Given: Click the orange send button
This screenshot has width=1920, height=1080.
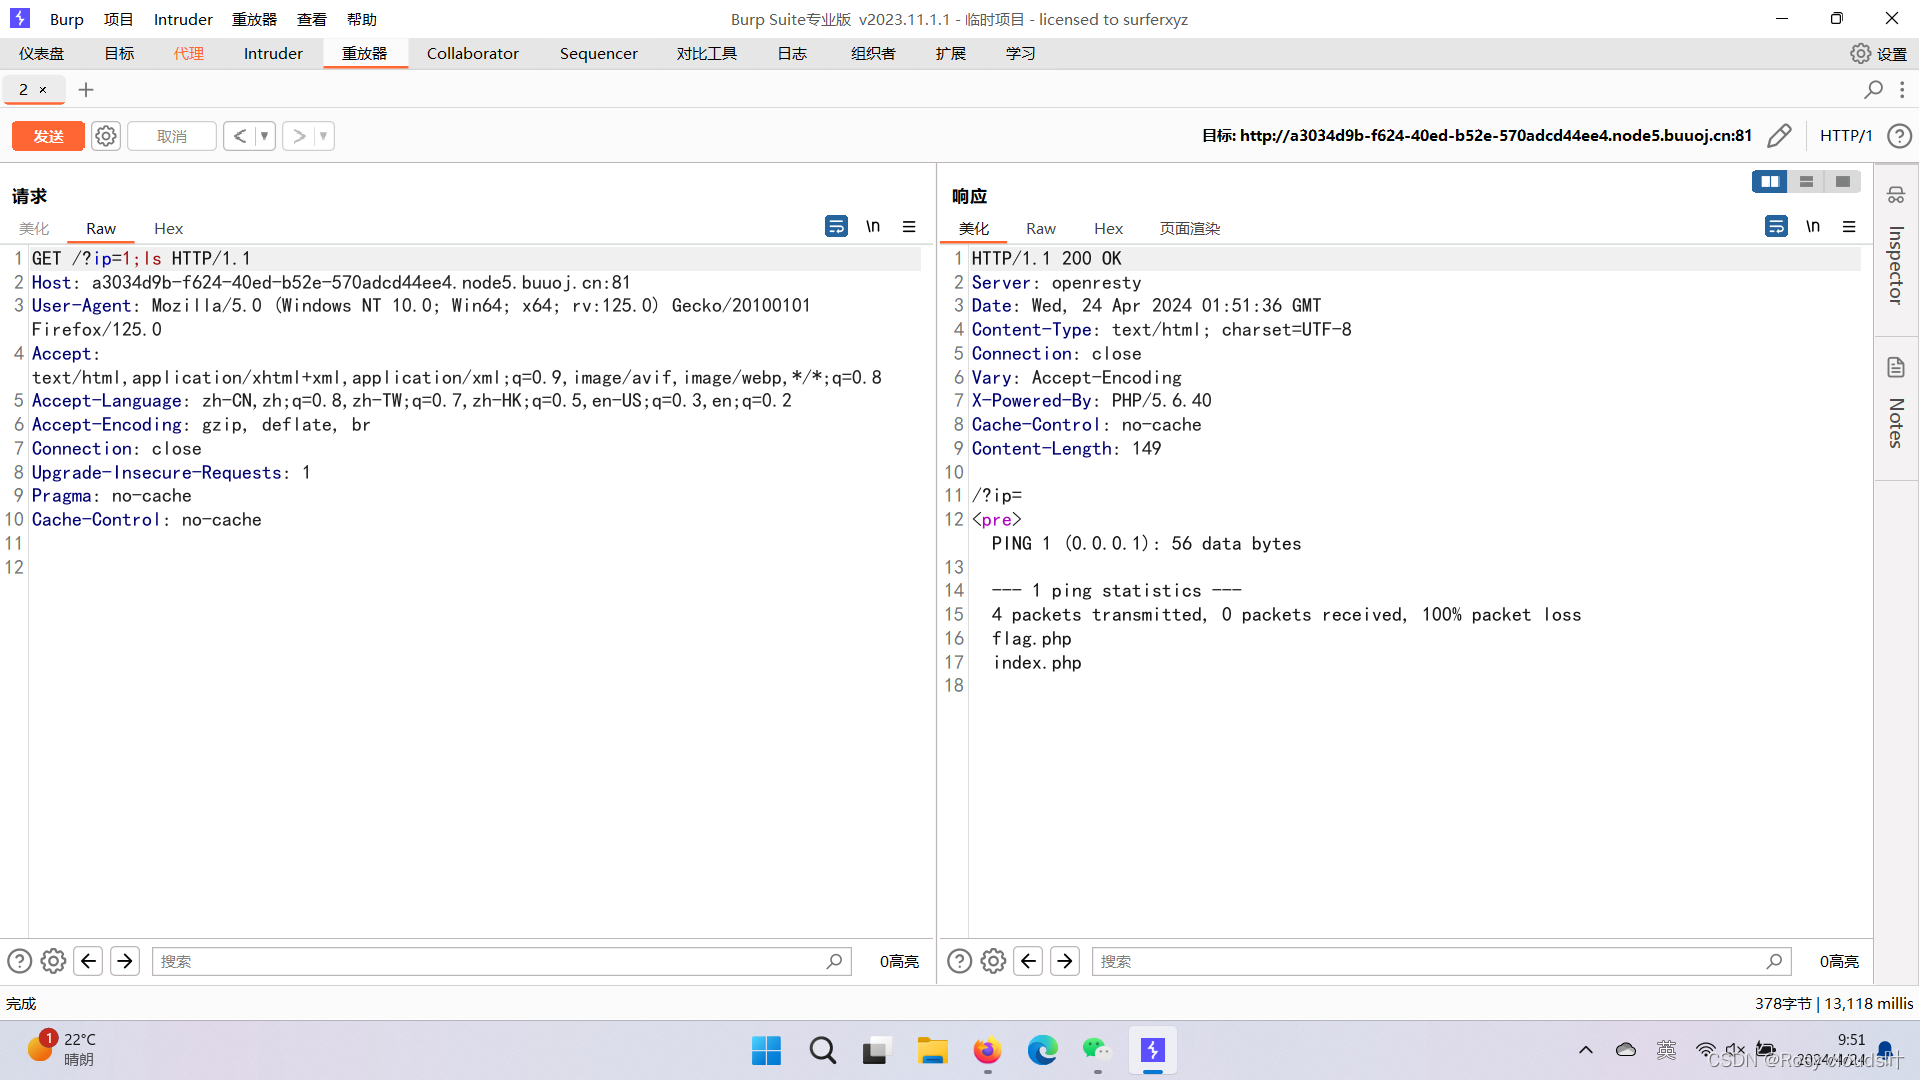Looking at the screenshot, I should point(48,136).
